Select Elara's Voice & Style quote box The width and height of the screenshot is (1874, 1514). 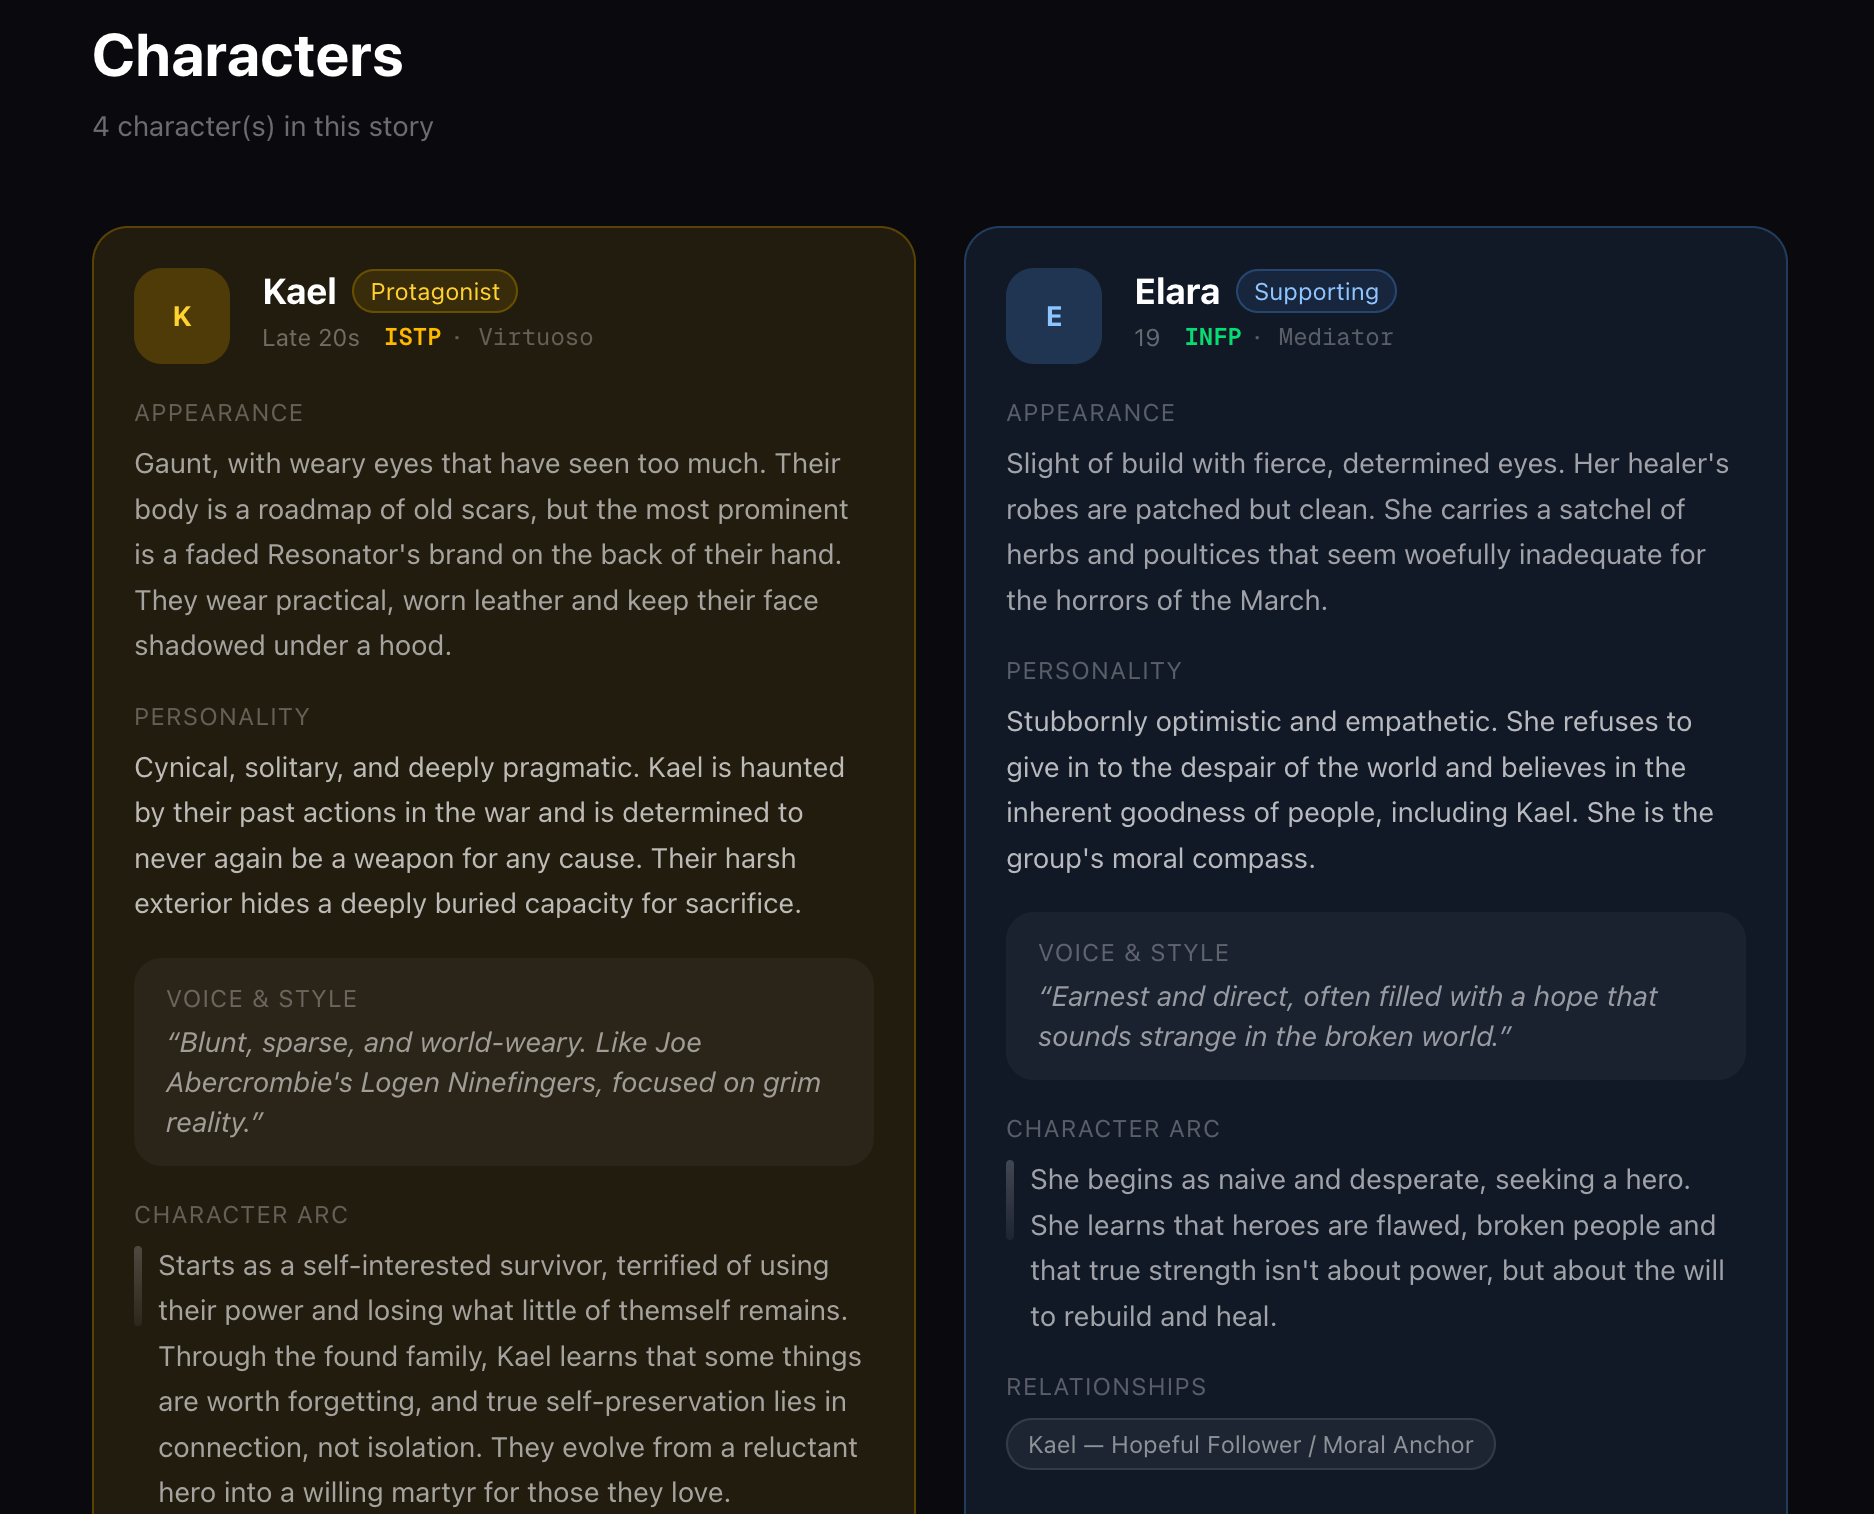click(1376, 995)
